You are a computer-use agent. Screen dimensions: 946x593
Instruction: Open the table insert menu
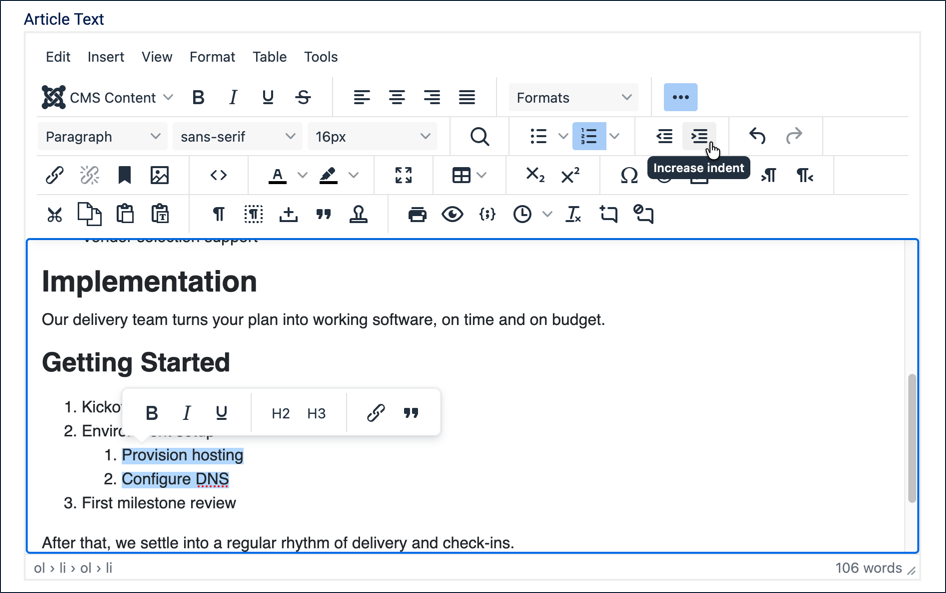coord(468,175)
